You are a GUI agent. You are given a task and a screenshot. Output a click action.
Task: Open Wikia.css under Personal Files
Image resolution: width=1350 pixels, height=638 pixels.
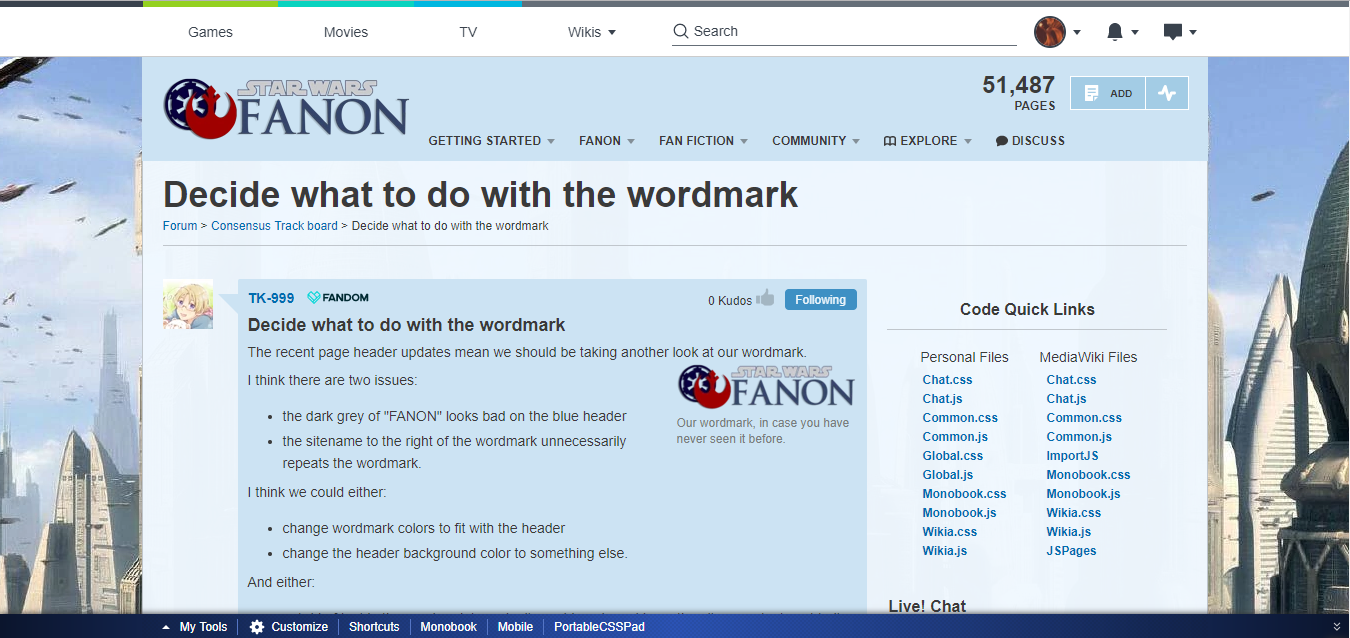(950, 532)
